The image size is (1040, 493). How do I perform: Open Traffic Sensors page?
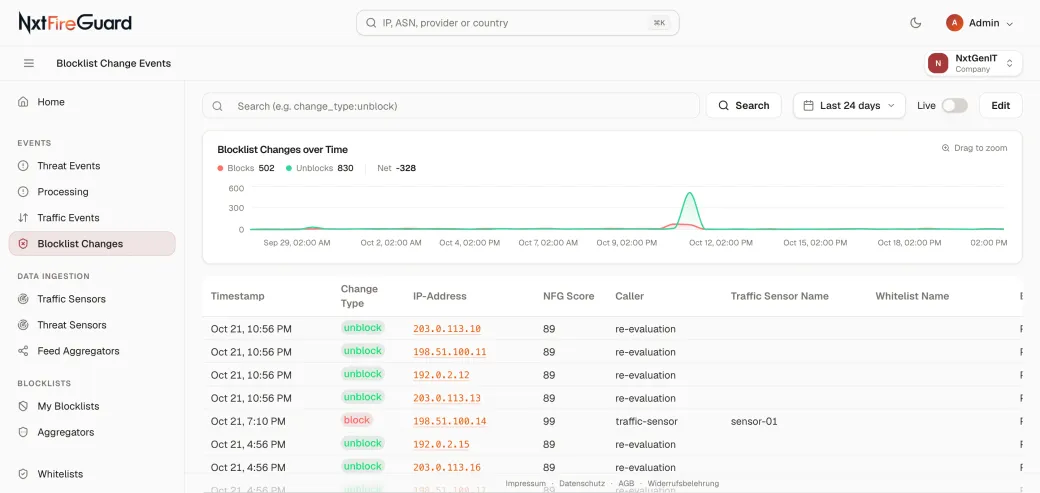(71, 299)
